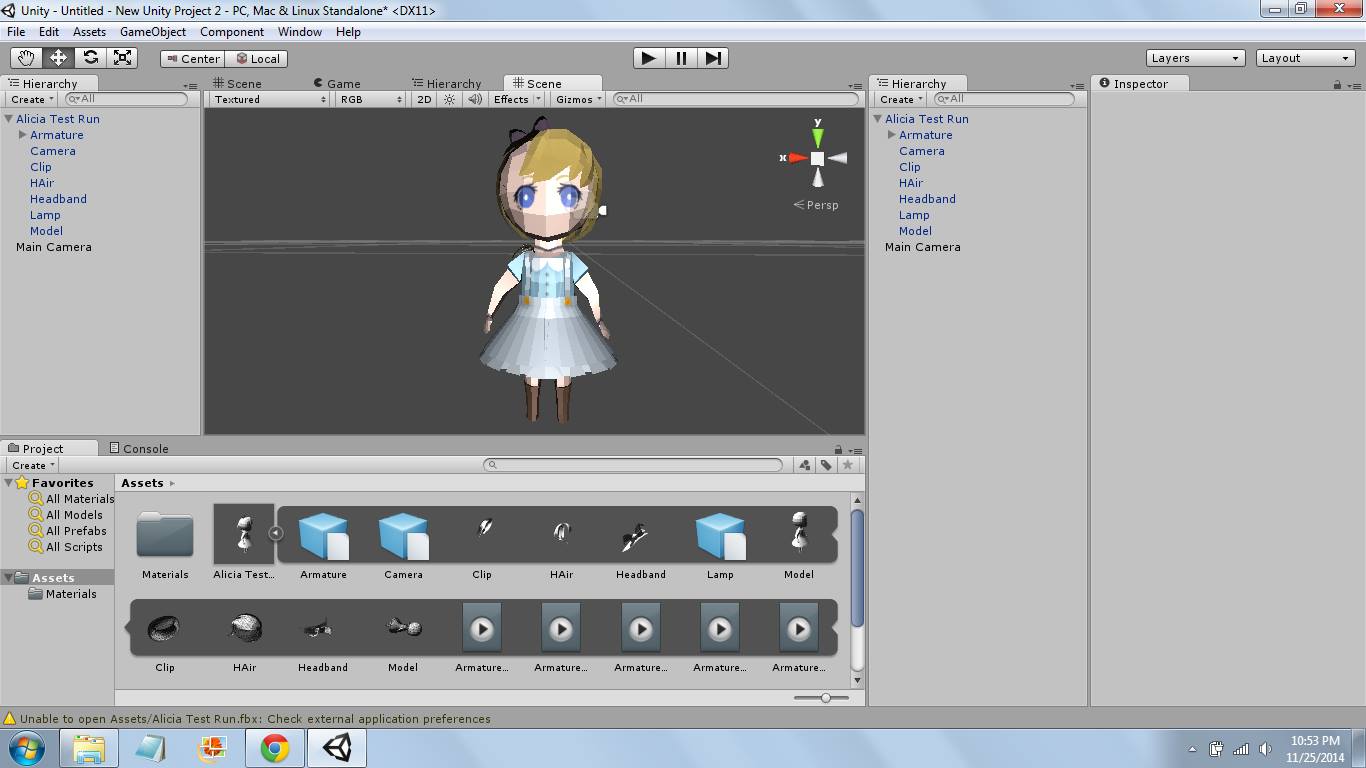The width and height of the screenshot is (1366, 768).
Task: Open the File menu
Action: (x=16, y=32)
